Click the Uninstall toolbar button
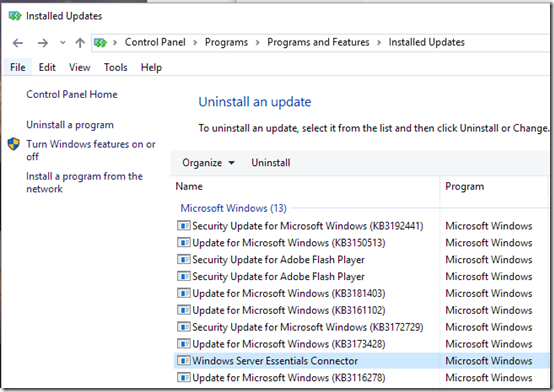This screenshot has height=392, width=554. point(271,163)
